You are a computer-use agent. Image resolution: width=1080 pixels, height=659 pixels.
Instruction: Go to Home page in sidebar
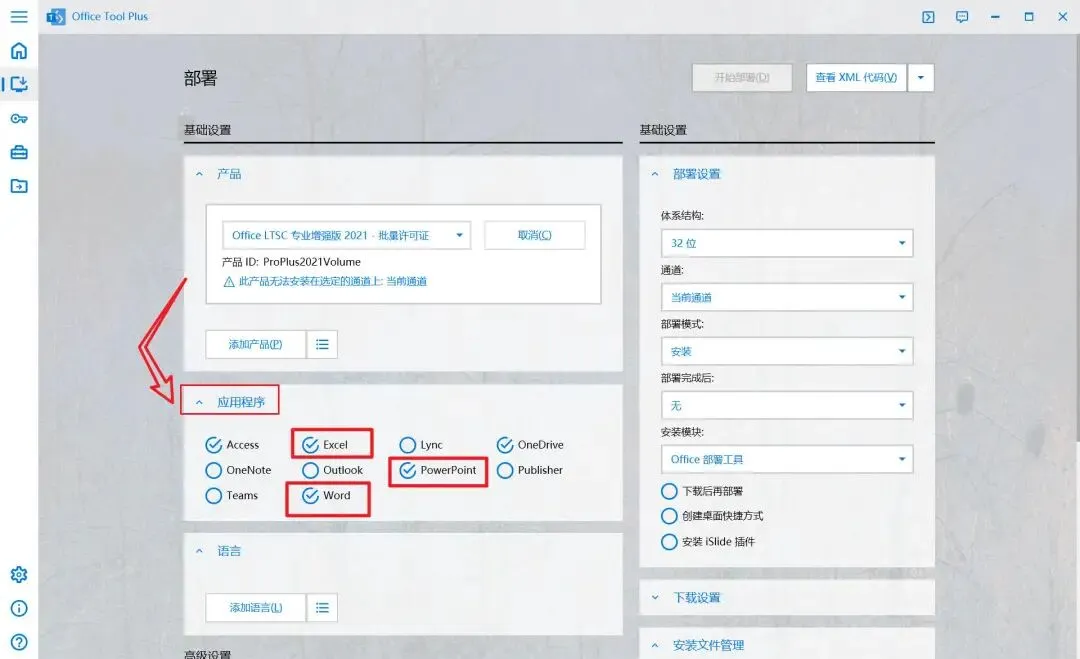coord(19,50)
